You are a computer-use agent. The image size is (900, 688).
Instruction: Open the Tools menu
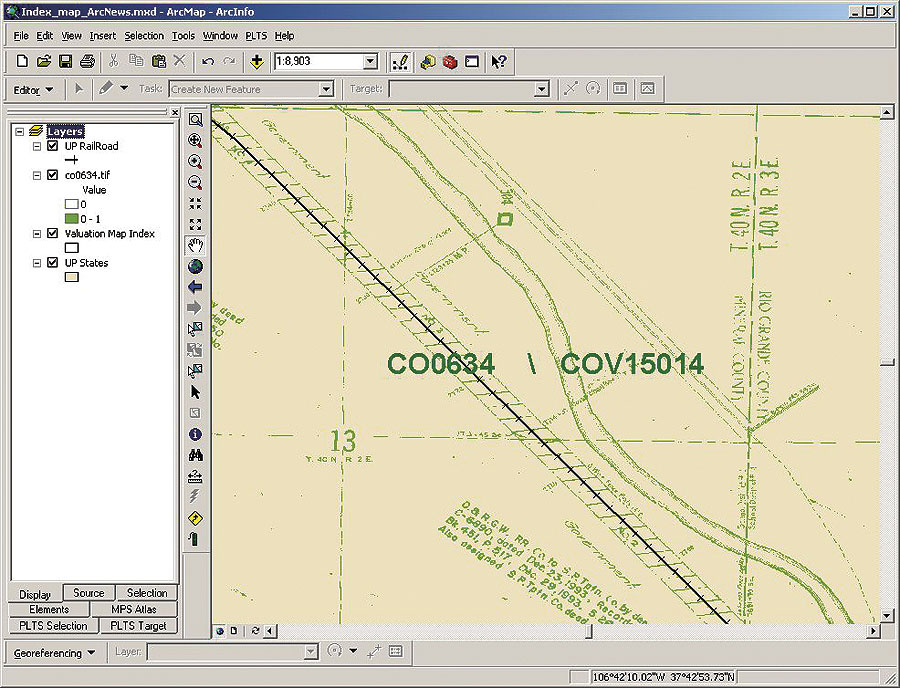tap(183, 36)
